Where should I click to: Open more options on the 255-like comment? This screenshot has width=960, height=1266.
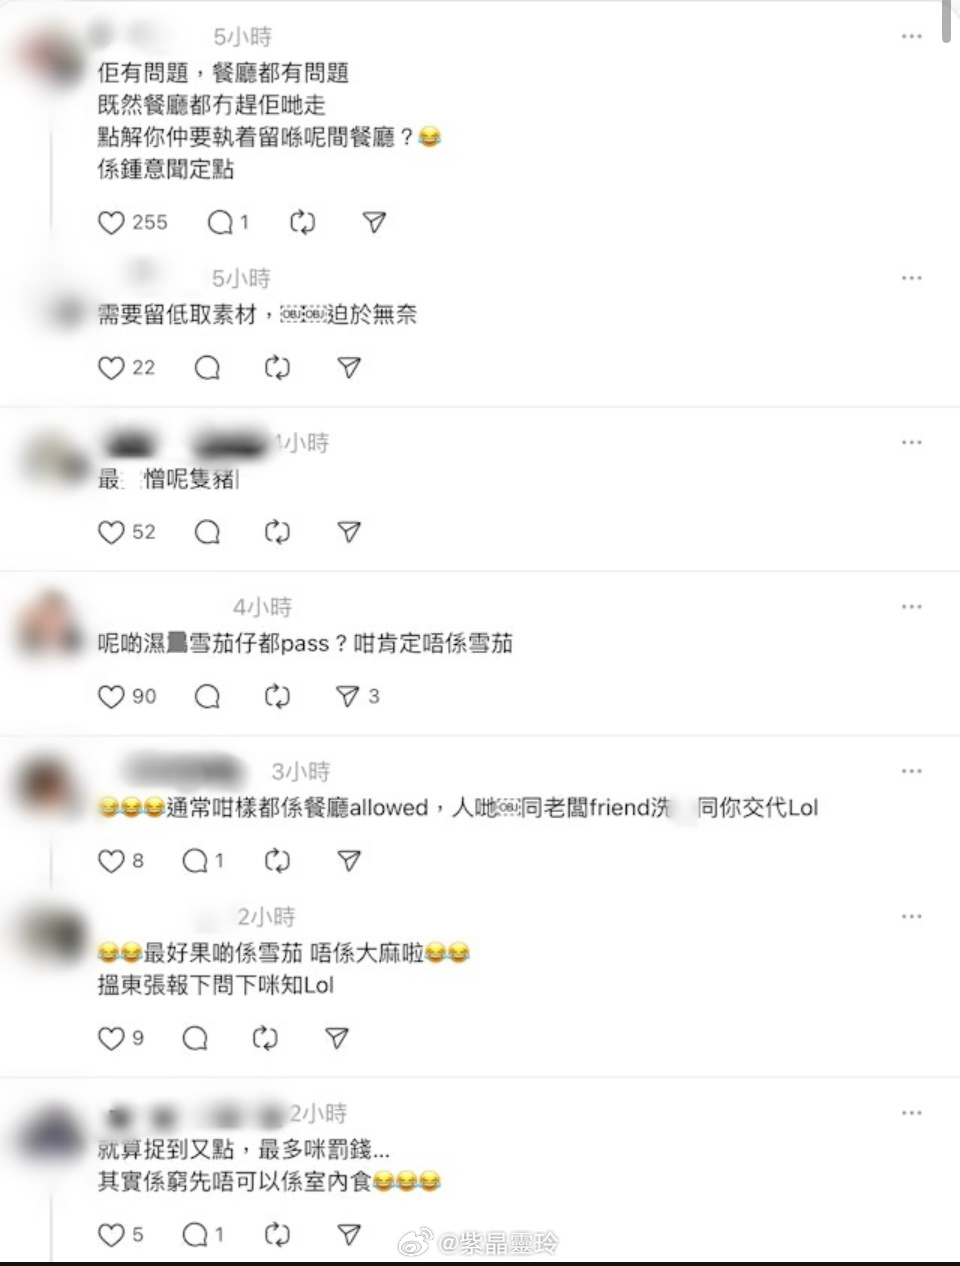pyautogui.click(x=911, y=36)
